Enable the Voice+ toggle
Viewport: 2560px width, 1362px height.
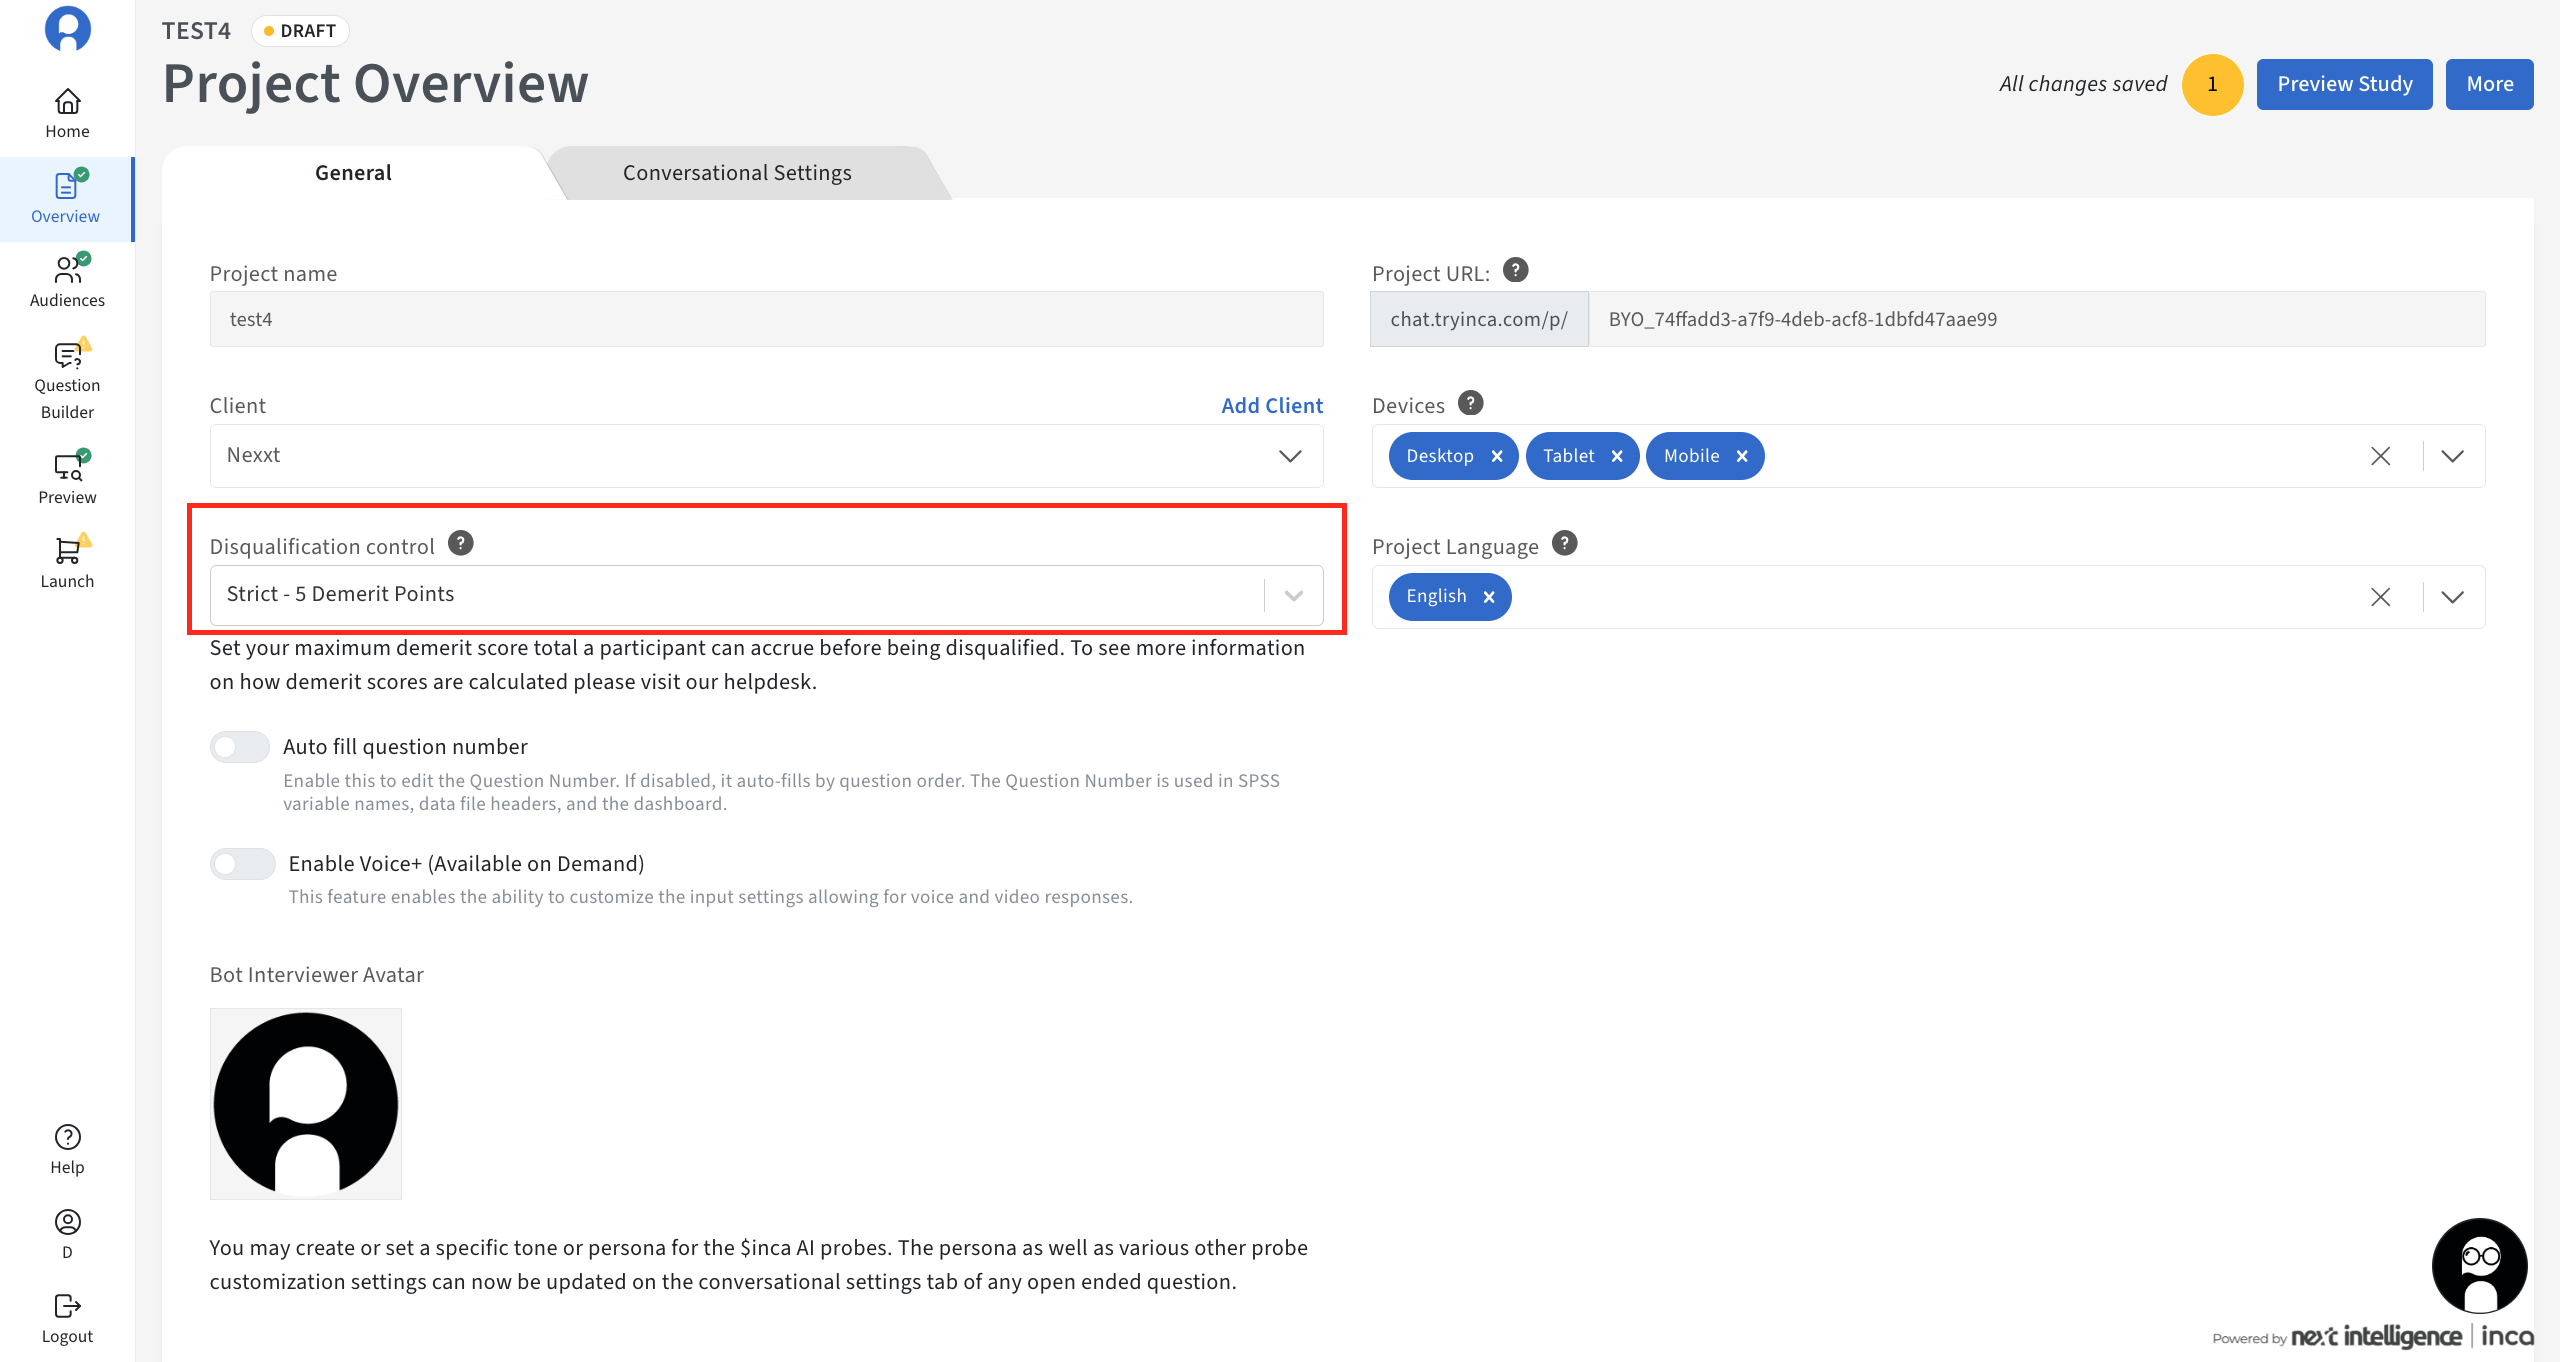242,864
